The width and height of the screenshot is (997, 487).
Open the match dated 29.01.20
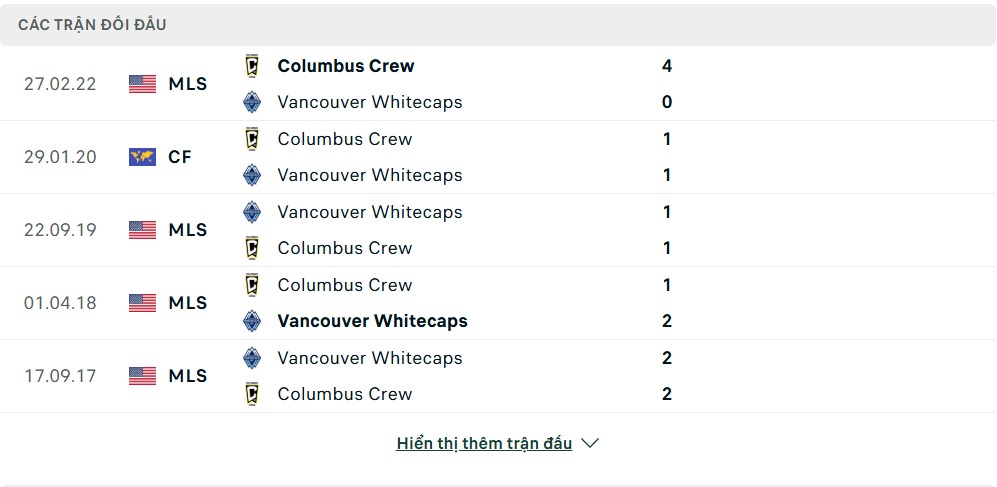click(498, 157)
